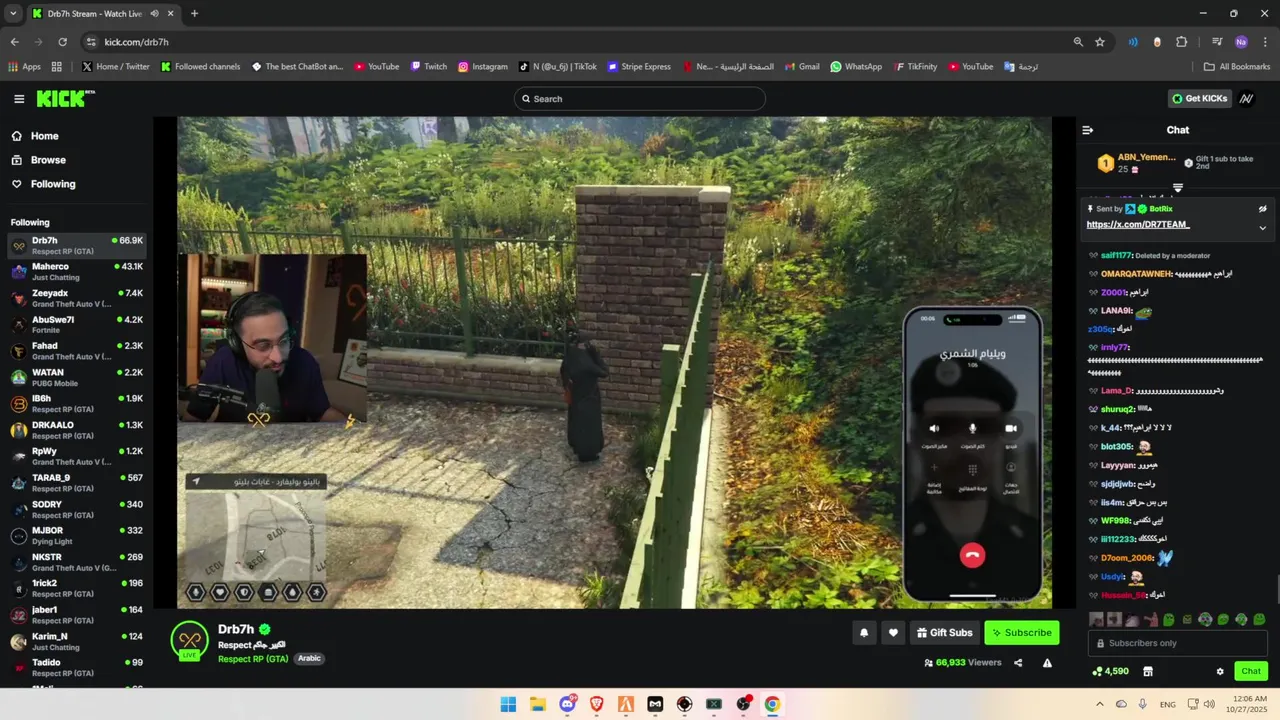The width and height of the screenshot is (1280, 720).
Task: Open the Respect RP (GTA) category link
Action: pyautogui.click(x=253, y=658)
